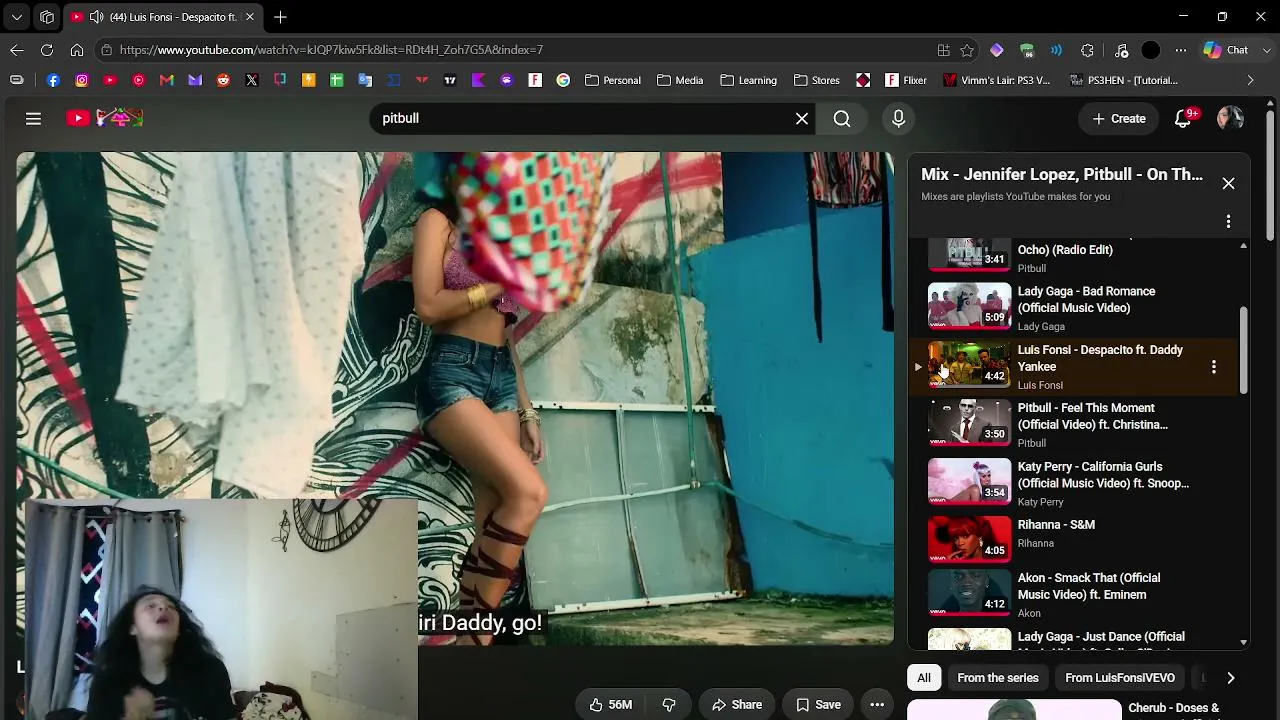This screenshot has height=720, width=1280.
Task: Start voice search with the microphone
Action: coord(898,118)
